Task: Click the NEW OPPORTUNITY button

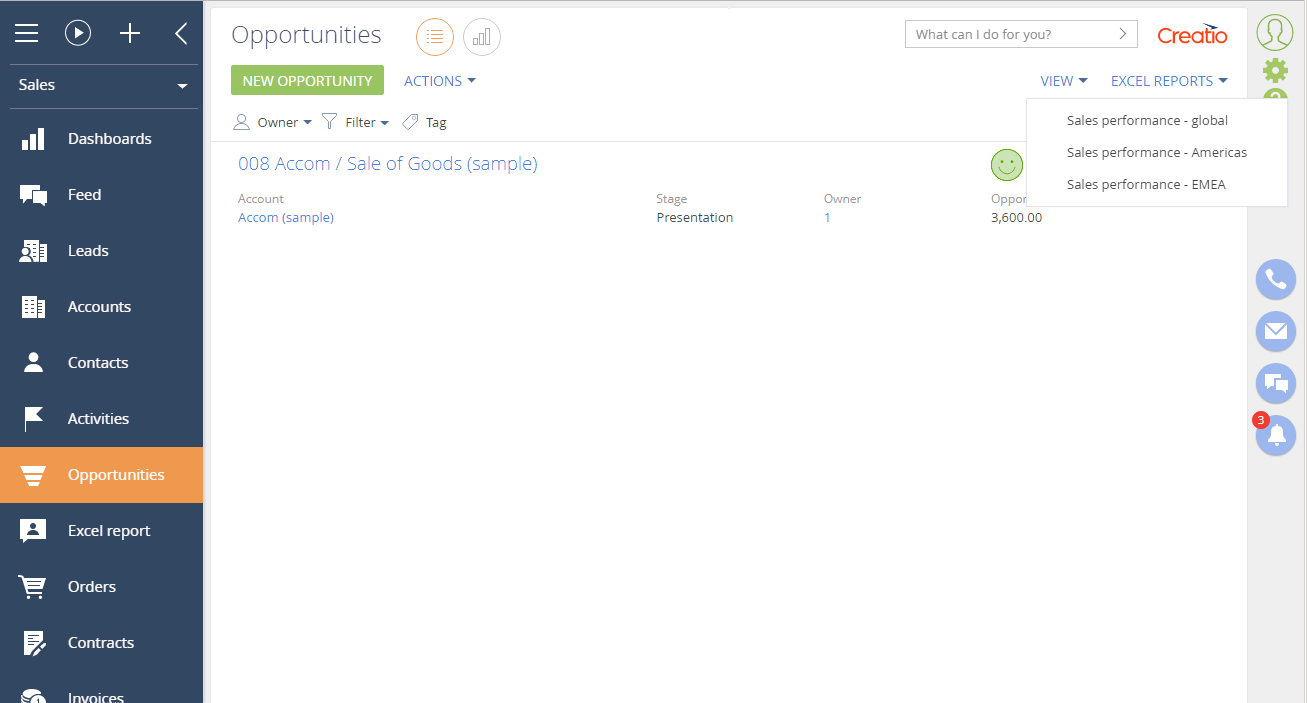Action: (x=306, y=80)
